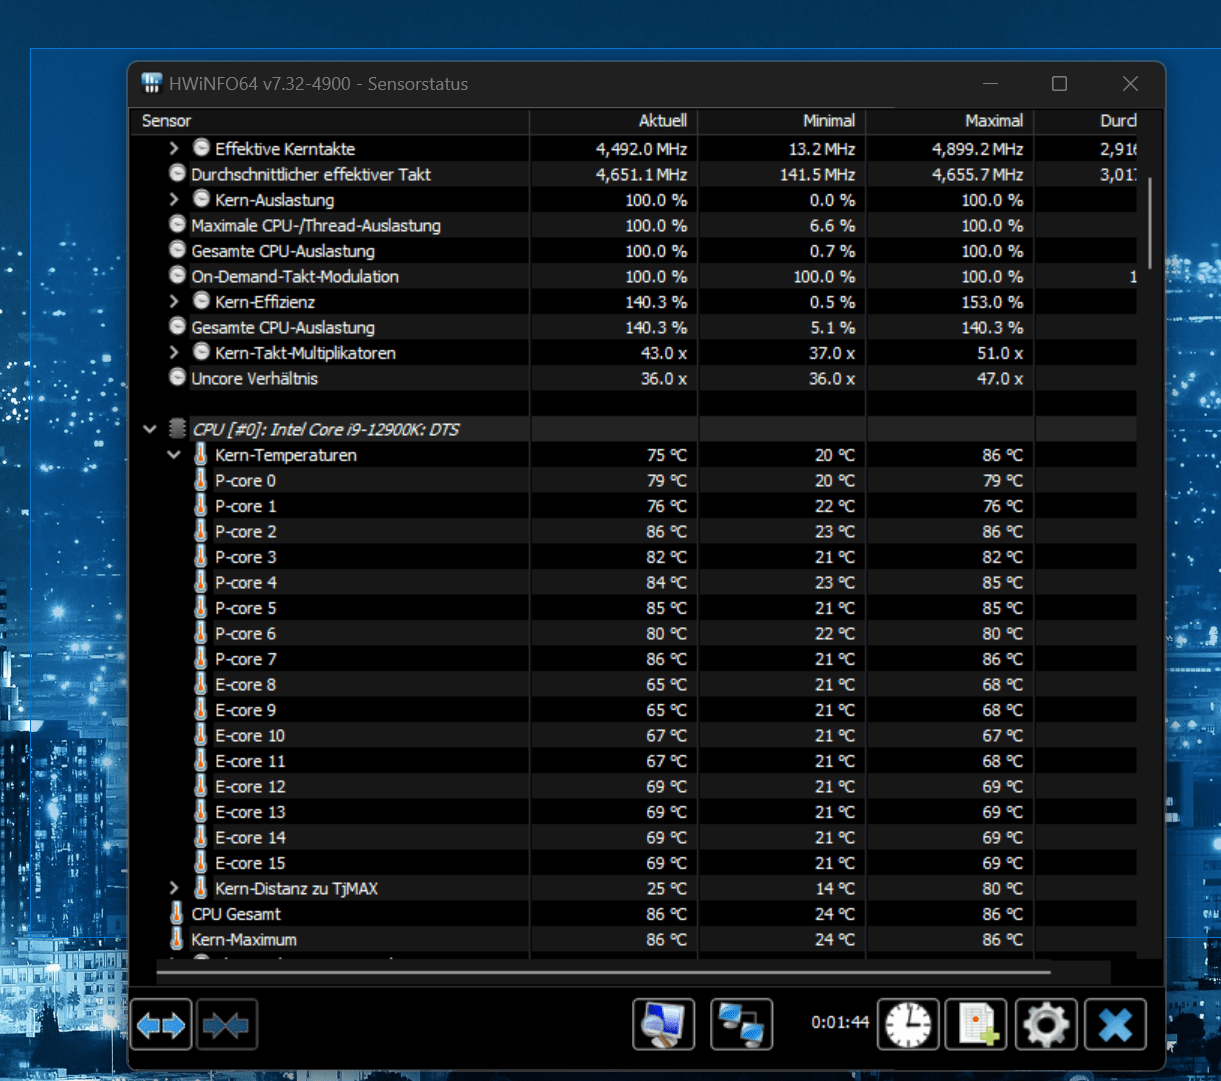Select the E-core 9 row
The width and height of the screenshot is (1221, 1081).
point(634,710)
